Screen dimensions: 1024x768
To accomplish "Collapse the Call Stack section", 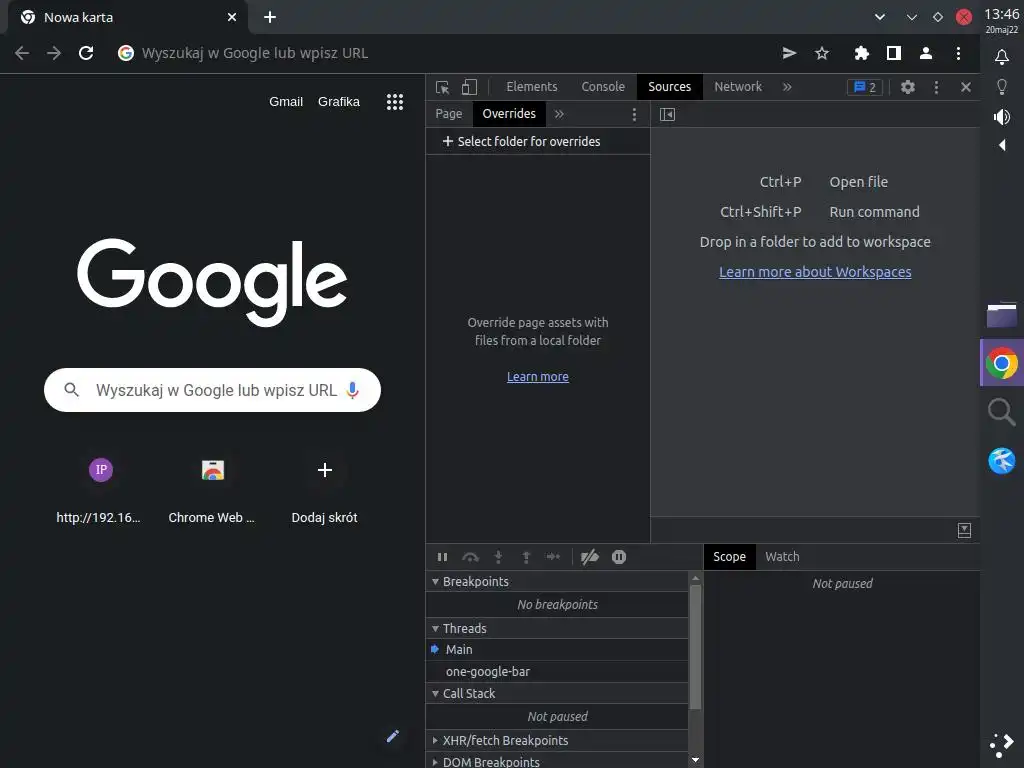I will click(557, 694).
